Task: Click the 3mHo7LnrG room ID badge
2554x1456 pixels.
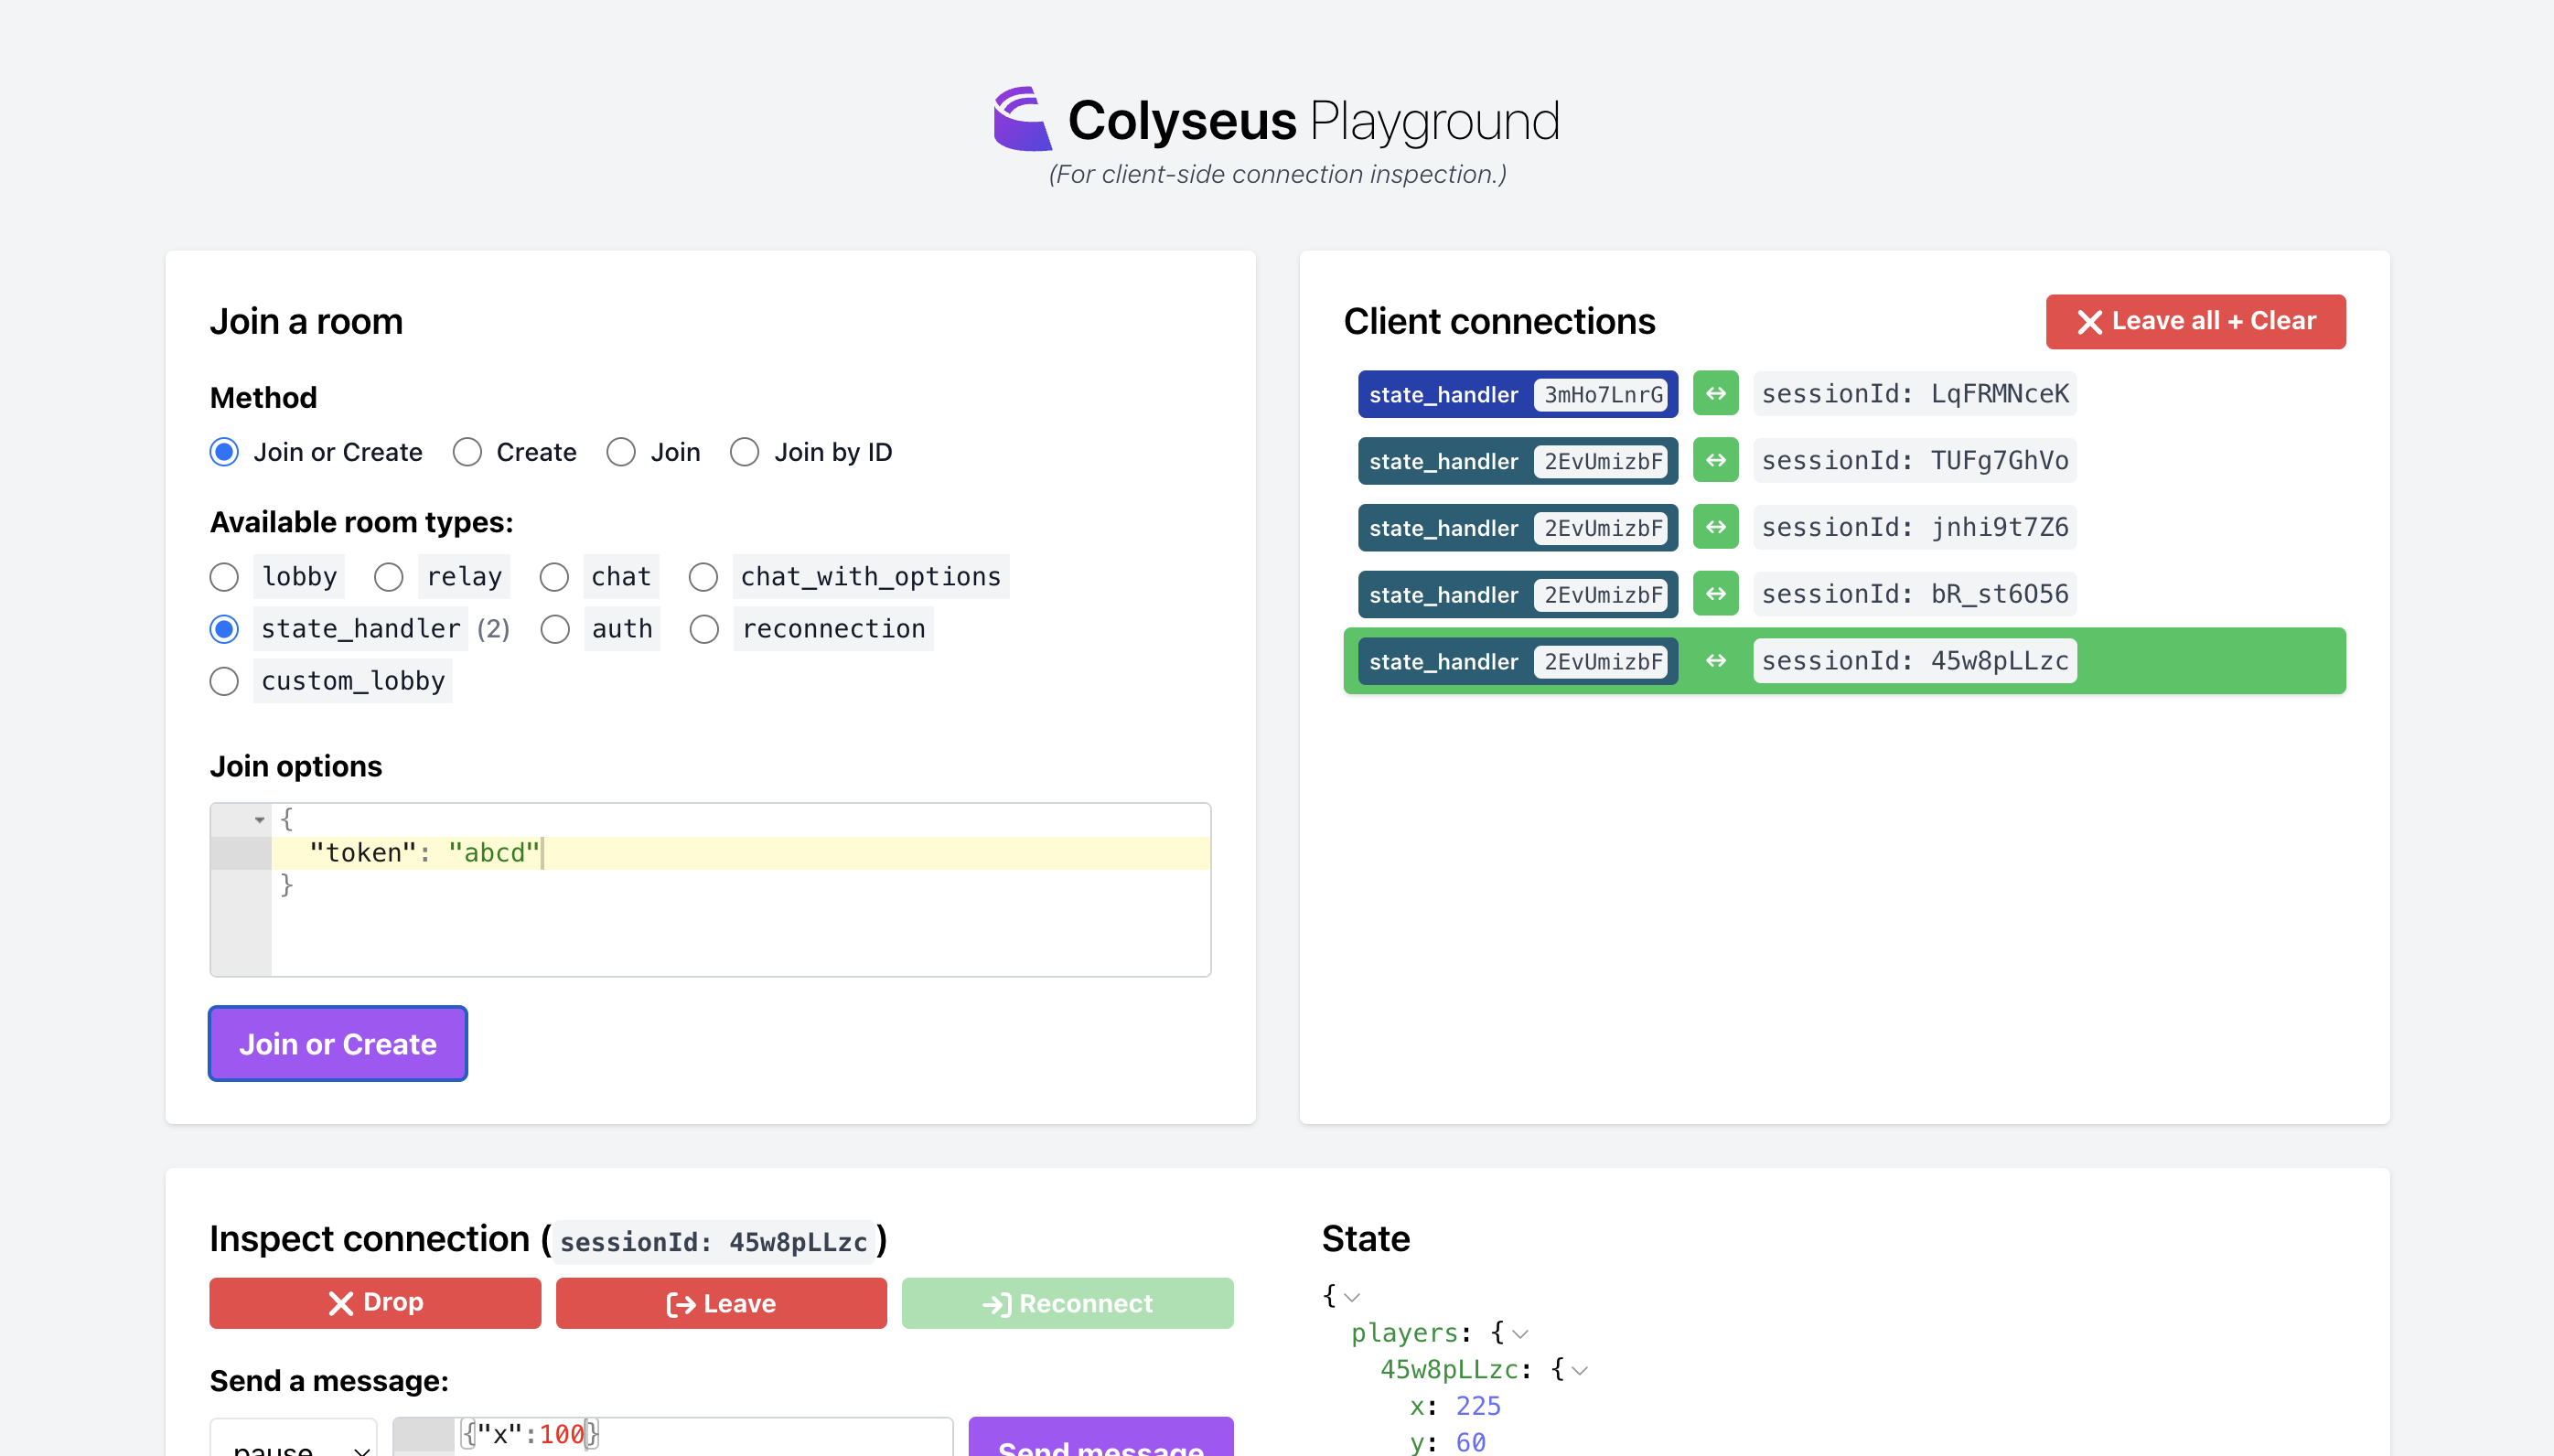Action: (x=1602, y=395)
